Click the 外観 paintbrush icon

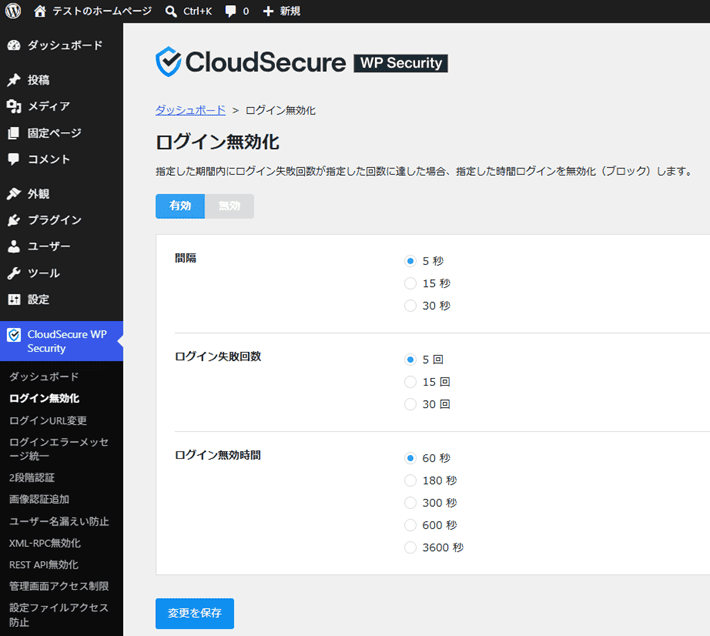[x=14, y=194]
